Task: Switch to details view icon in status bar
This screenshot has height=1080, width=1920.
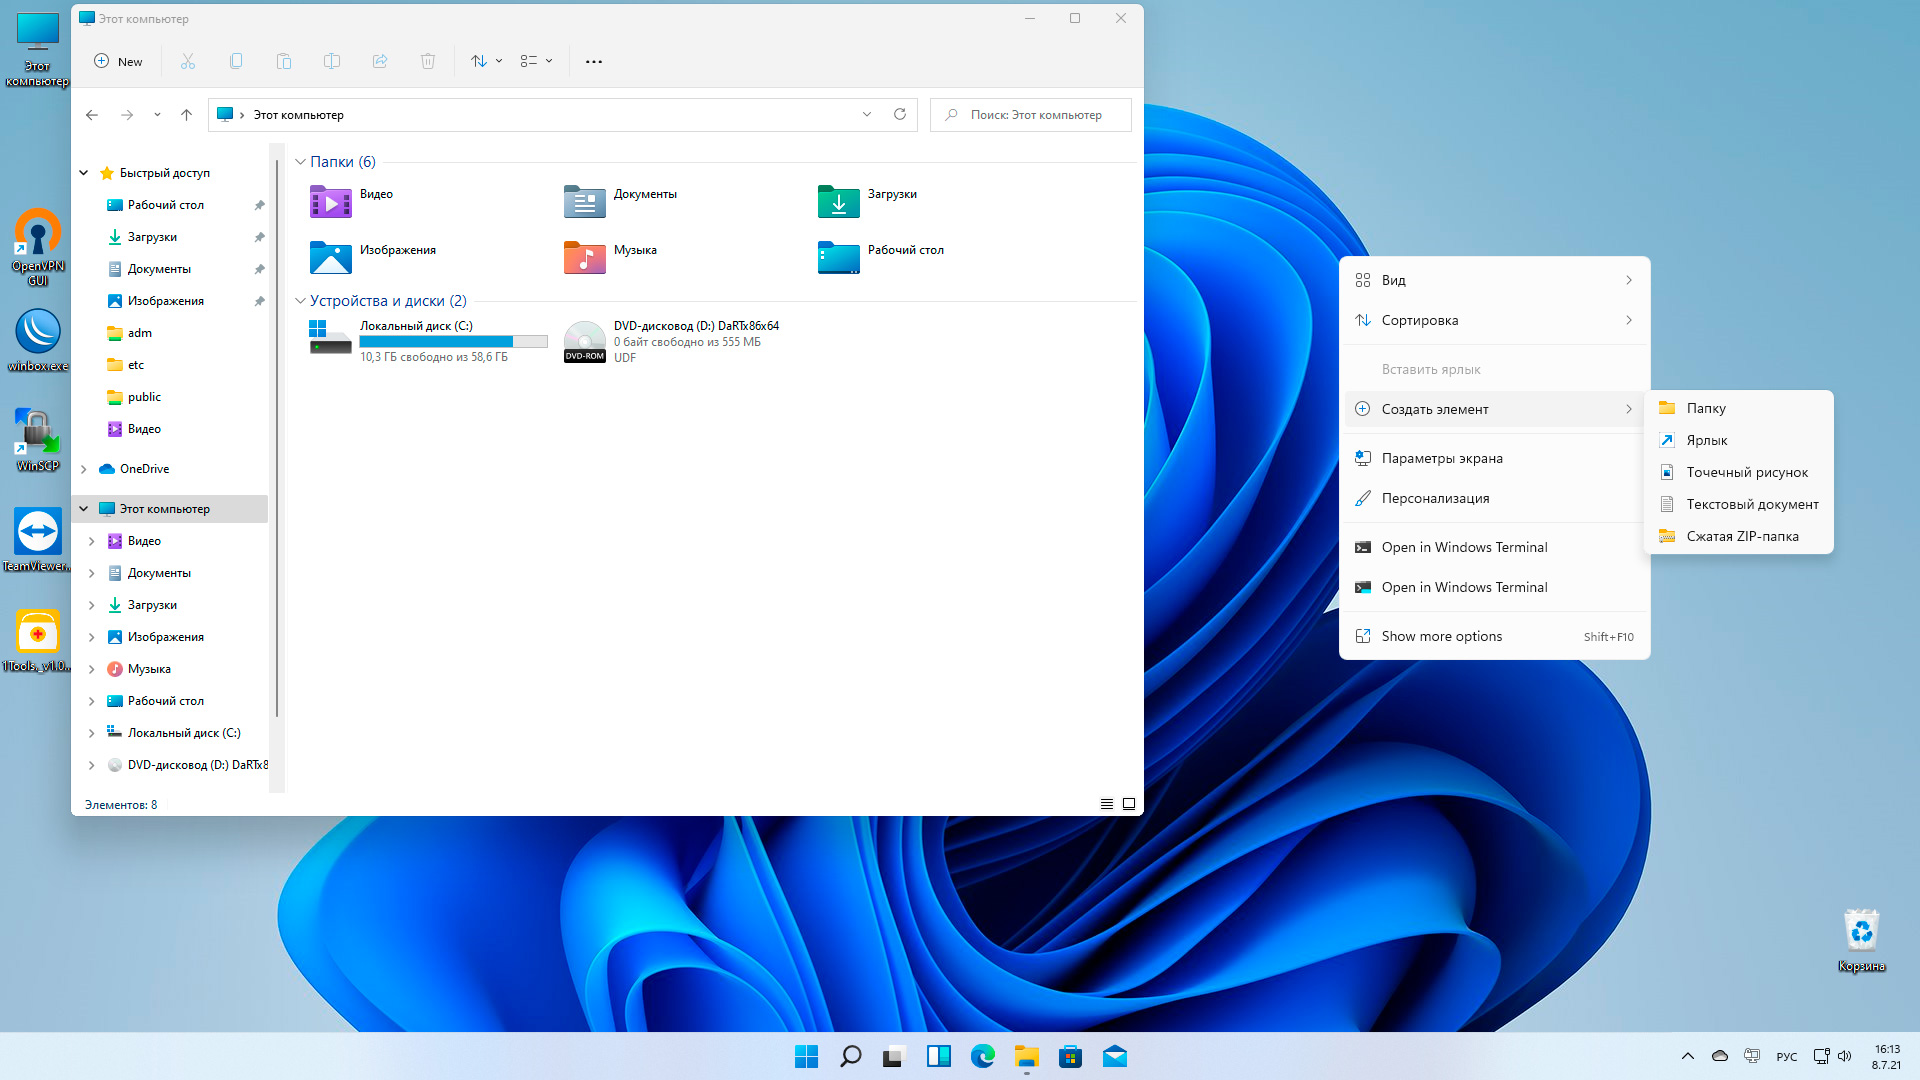Action: [1107, 804]
